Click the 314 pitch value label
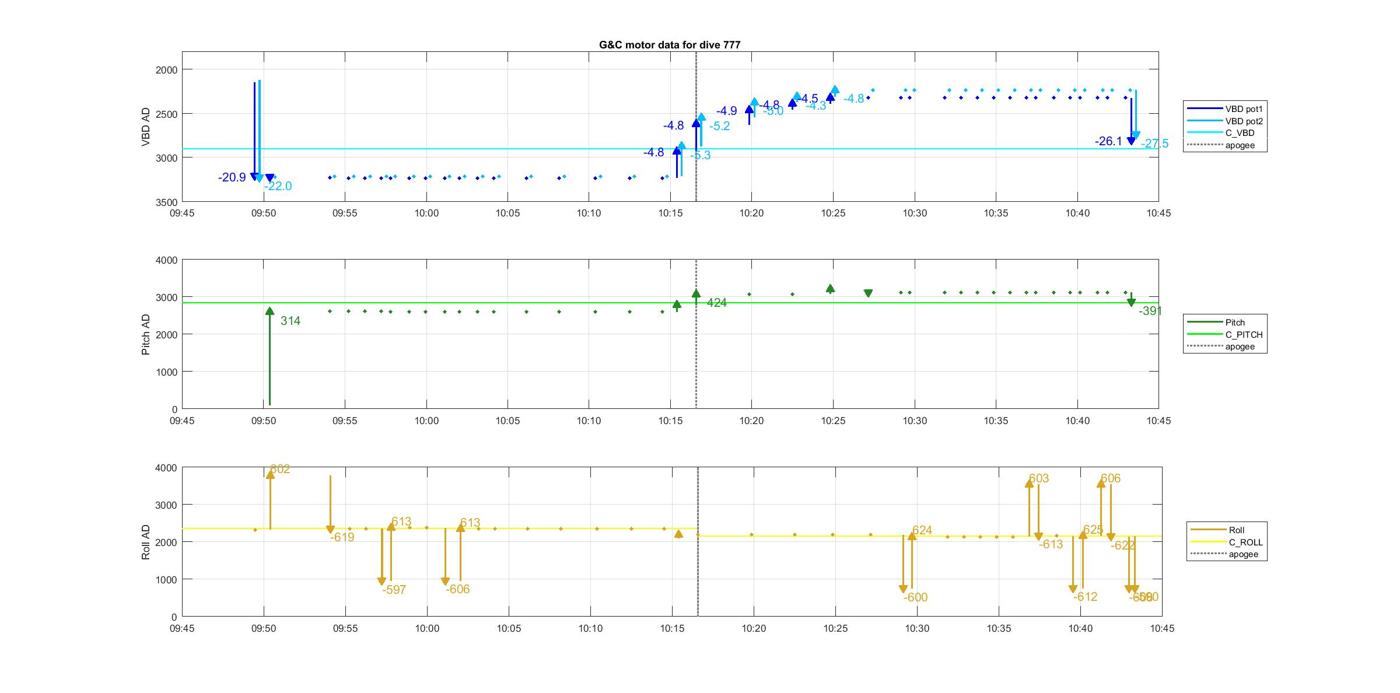This screenshot has width=1400, height=693. pyautogui.click(x=290, y=321)
